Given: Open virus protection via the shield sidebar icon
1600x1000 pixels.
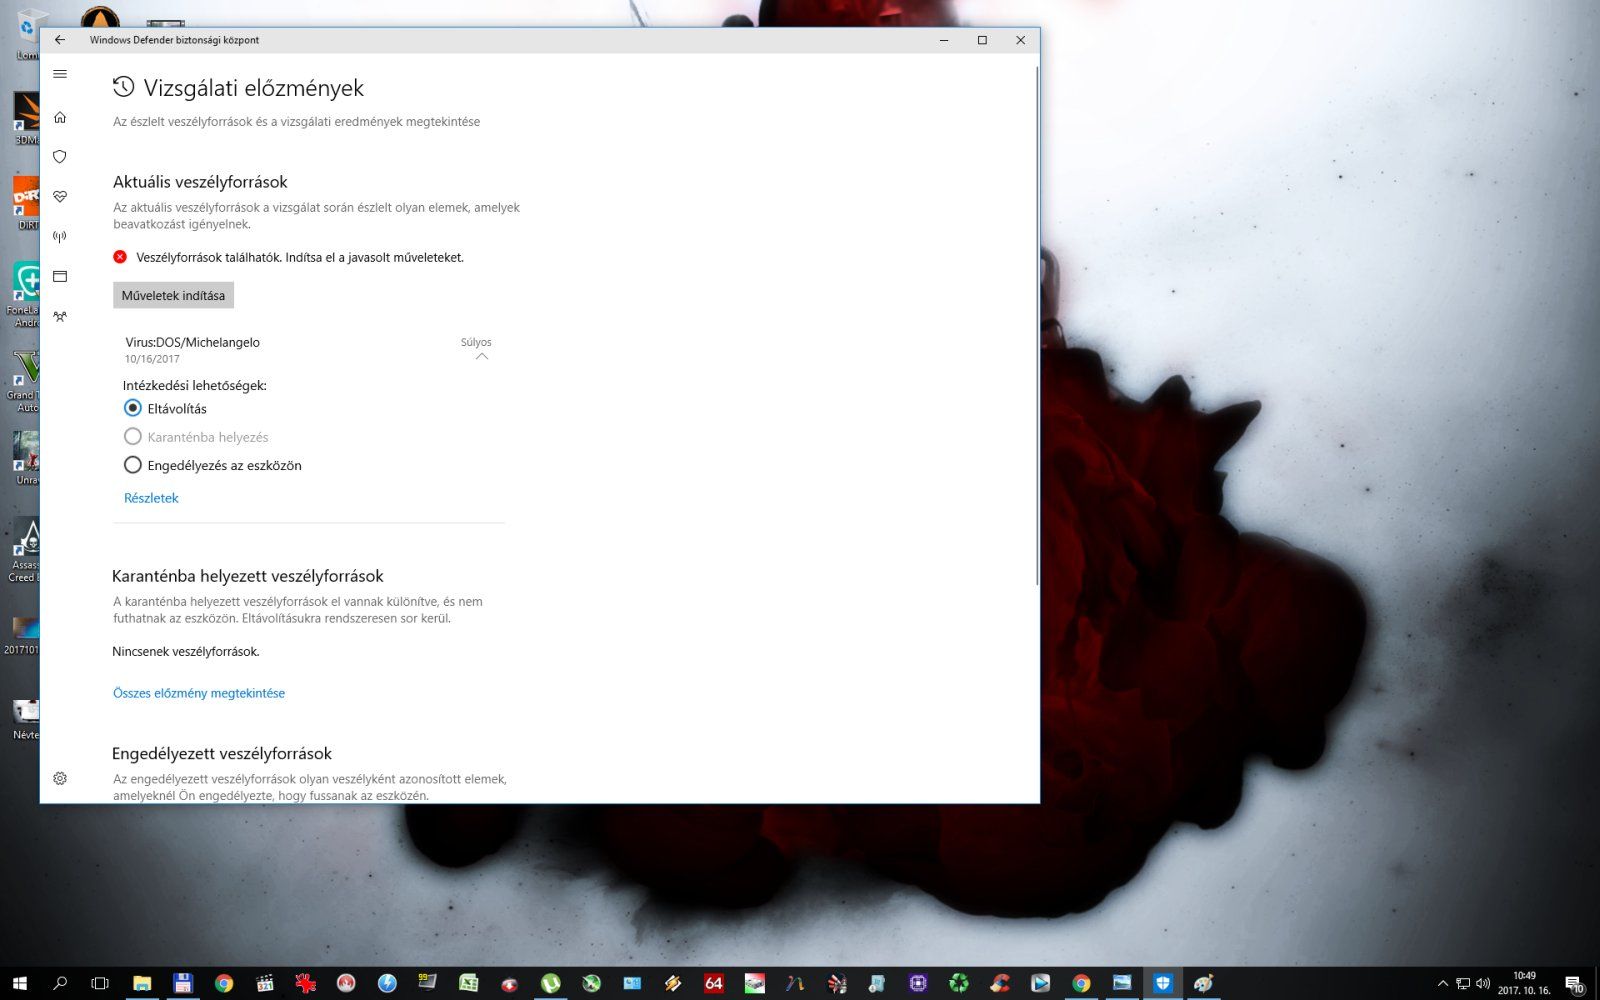Looking at the screenshot, I should (60, 157).
